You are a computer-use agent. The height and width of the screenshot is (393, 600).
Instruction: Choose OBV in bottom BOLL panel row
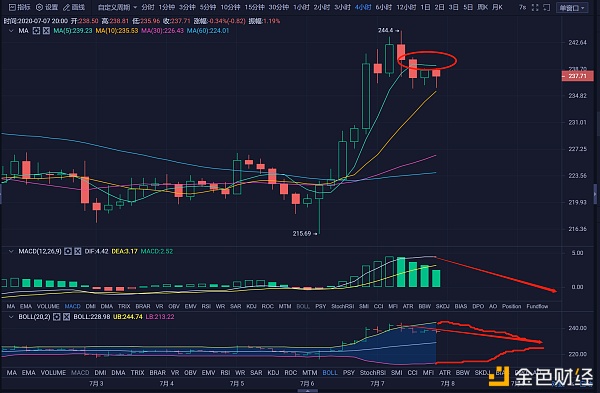[191, 373]
